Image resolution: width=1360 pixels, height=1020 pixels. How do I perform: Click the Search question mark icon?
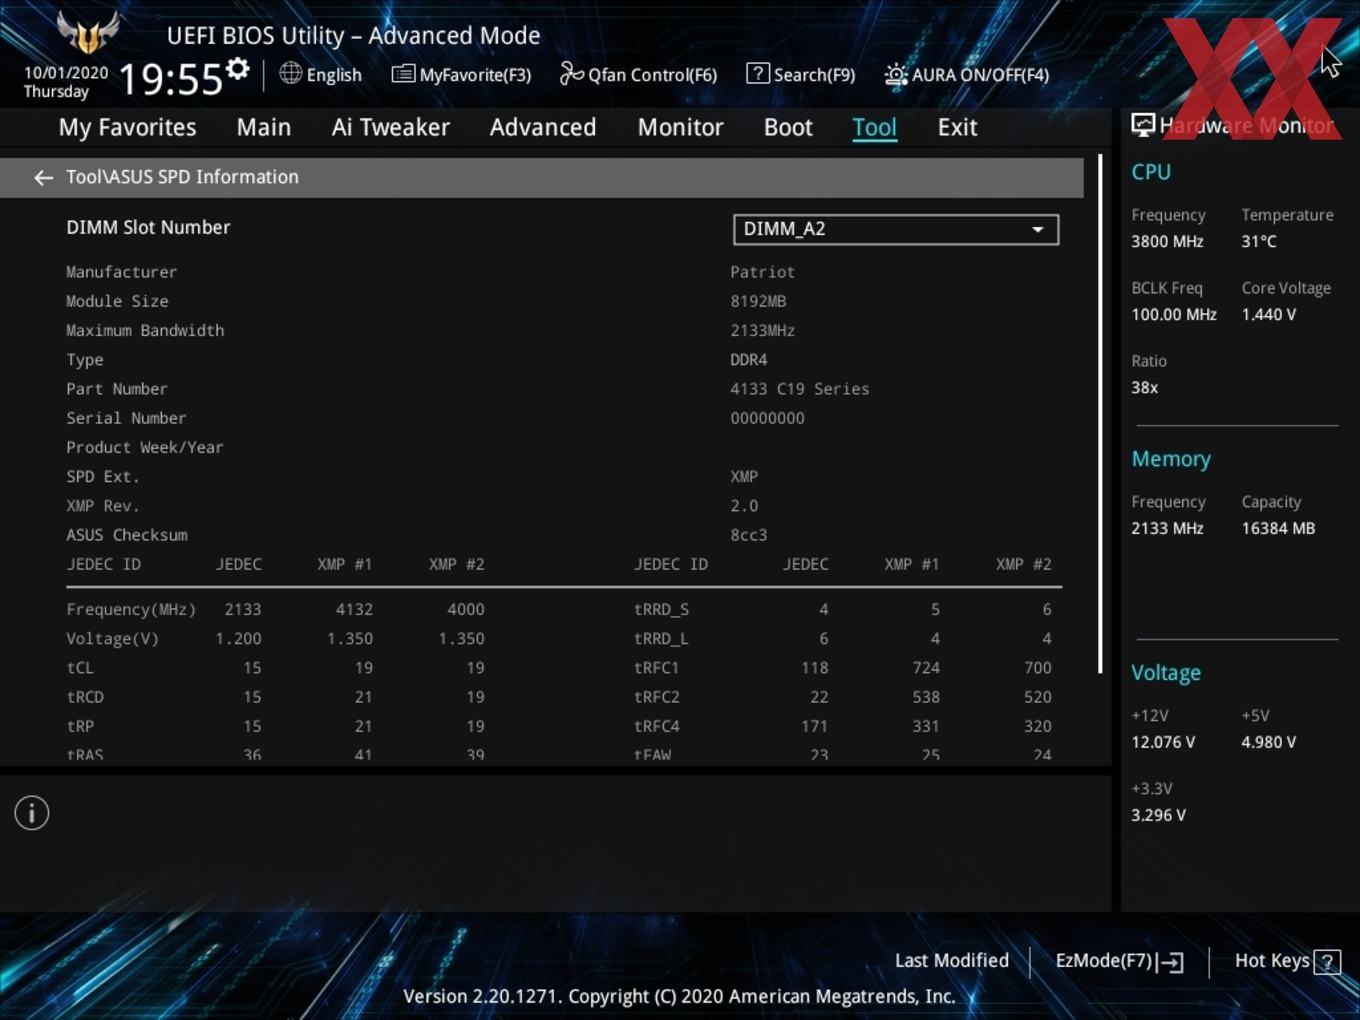[x=758, y=73]
